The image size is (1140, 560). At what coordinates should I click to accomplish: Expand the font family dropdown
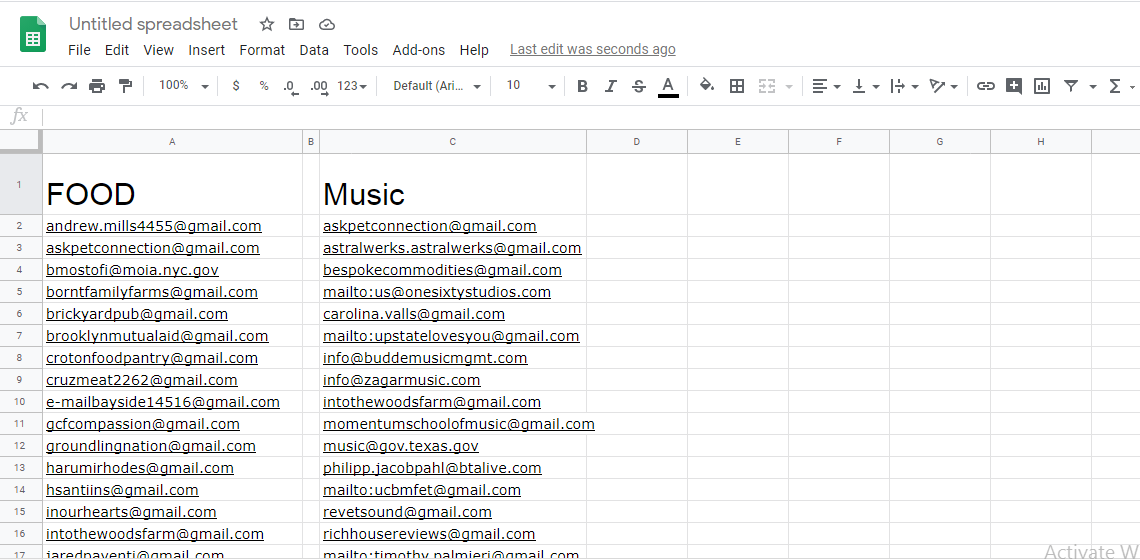pos(437,86)
